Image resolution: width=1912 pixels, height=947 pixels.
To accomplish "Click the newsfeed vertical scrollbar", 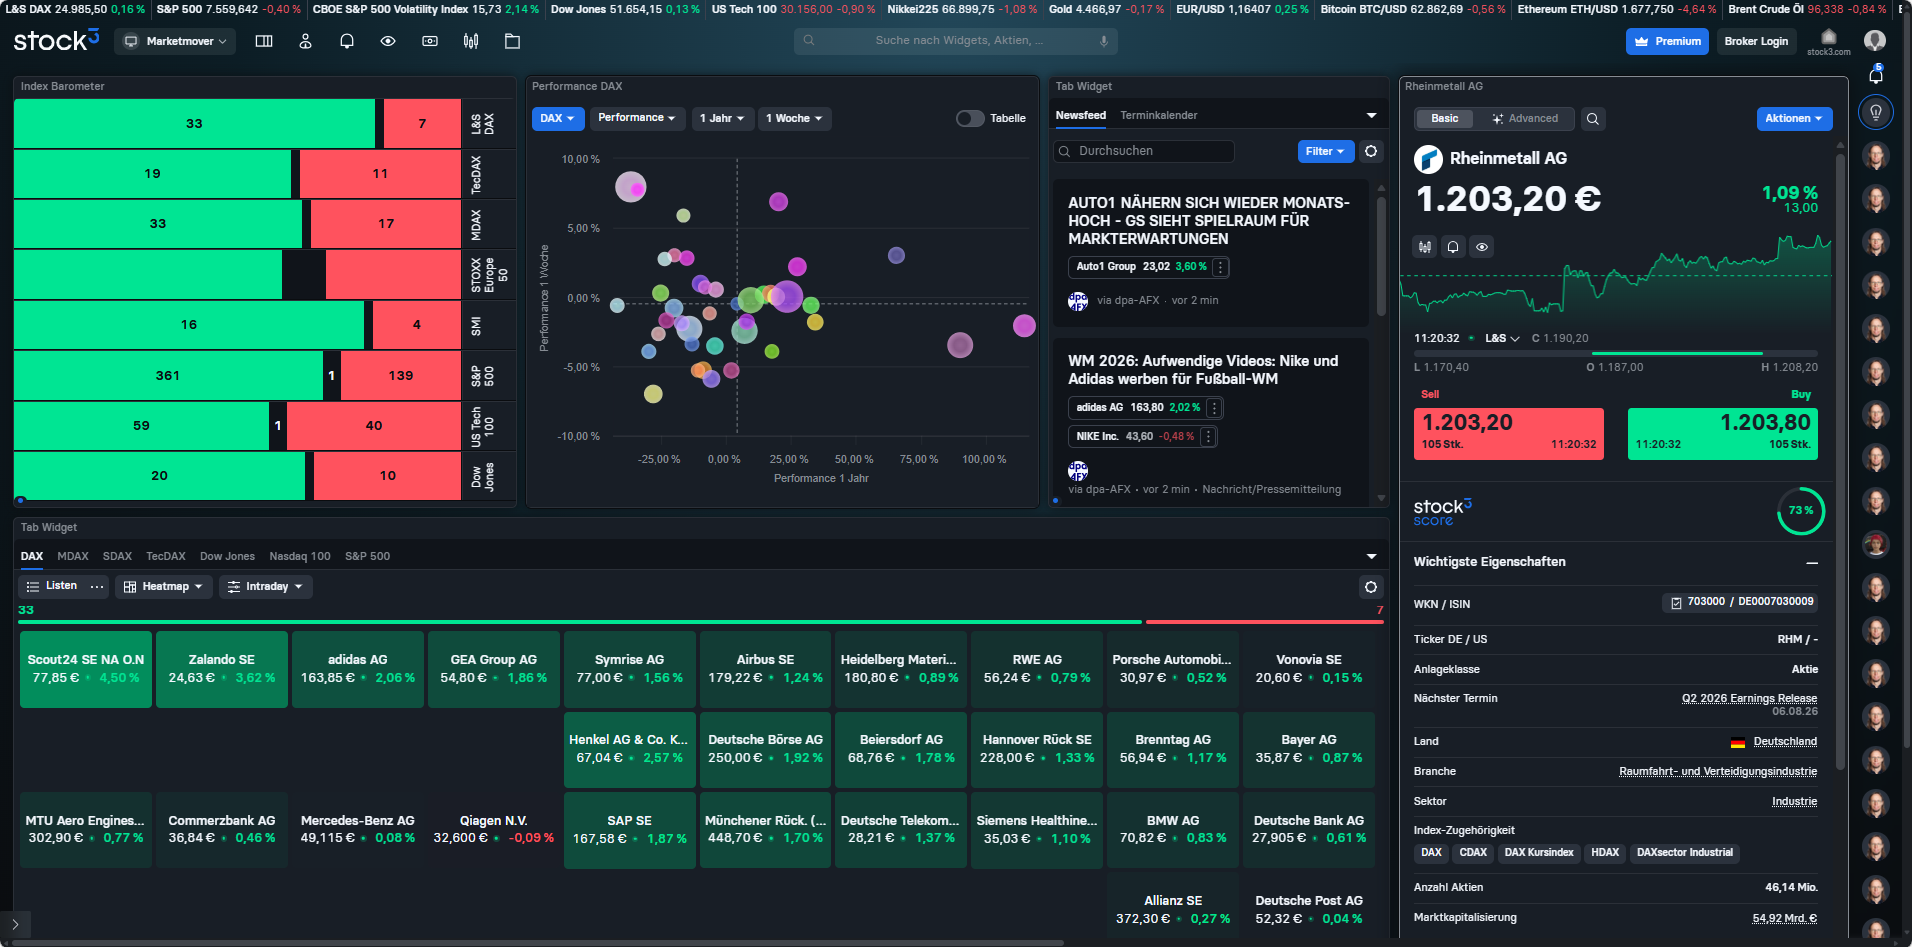I will 1381,258.
